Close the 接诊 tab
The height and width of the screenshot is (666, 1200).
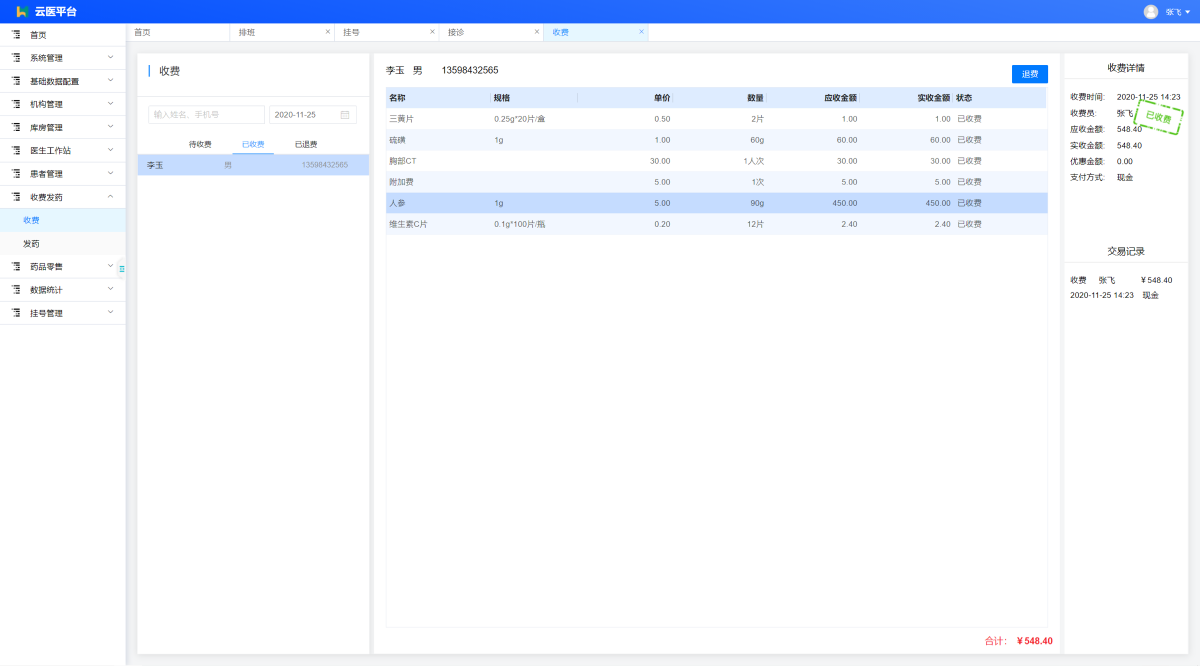point(537,32)
